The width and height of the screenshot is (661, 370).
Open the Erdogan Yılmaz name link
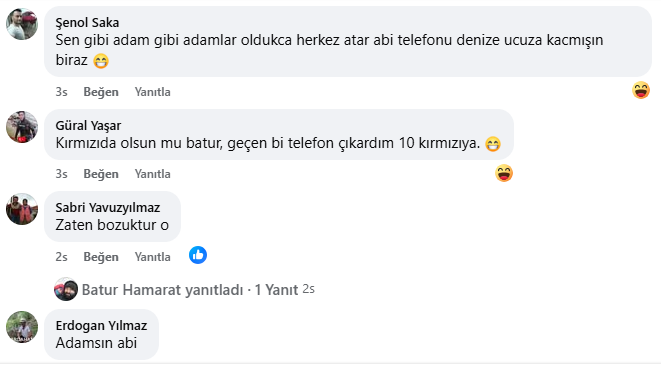click(x=101, y=325)
